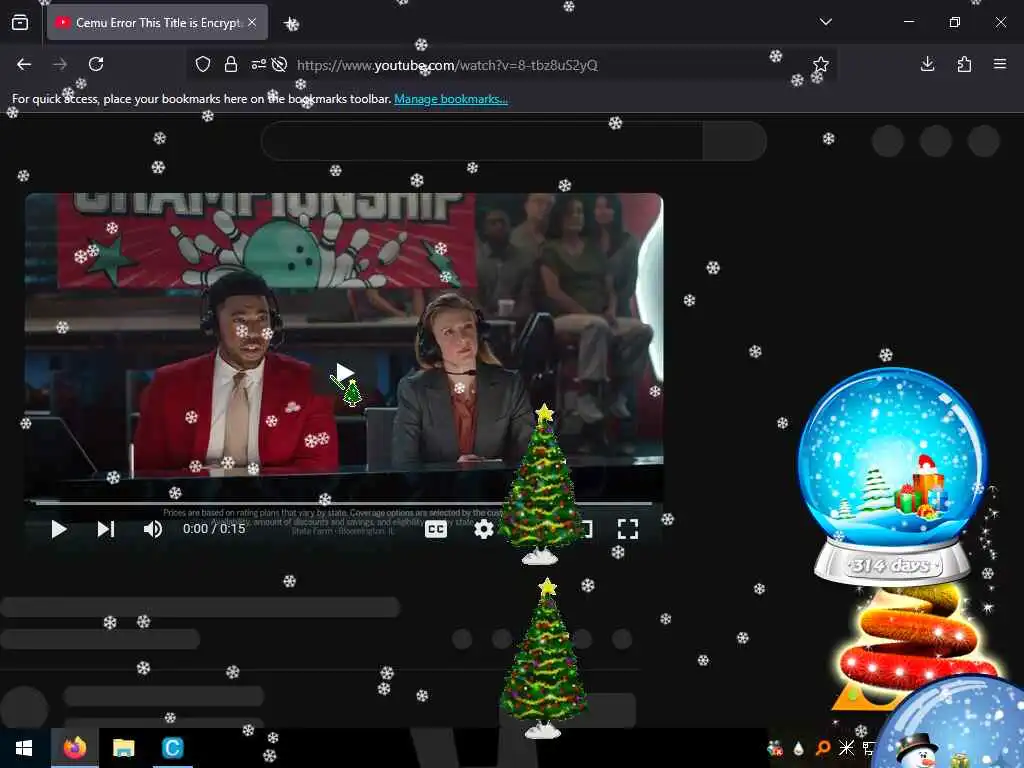The width and height of the screenshot is (1024, 768).
Task: Start the video with the bottom-bar play button
Action: pyautogui.click(x=59, y=529)
